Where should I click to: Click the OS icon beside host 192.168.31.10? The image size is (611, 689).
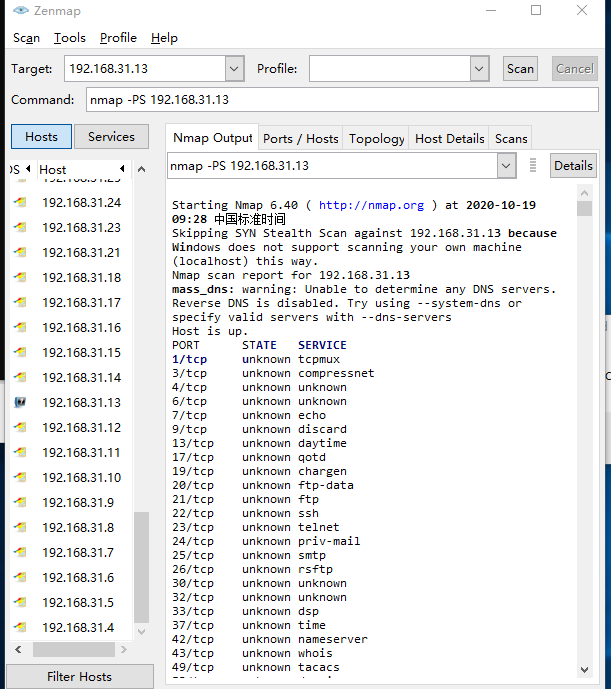pyautogui.click(x=20, y=478)
